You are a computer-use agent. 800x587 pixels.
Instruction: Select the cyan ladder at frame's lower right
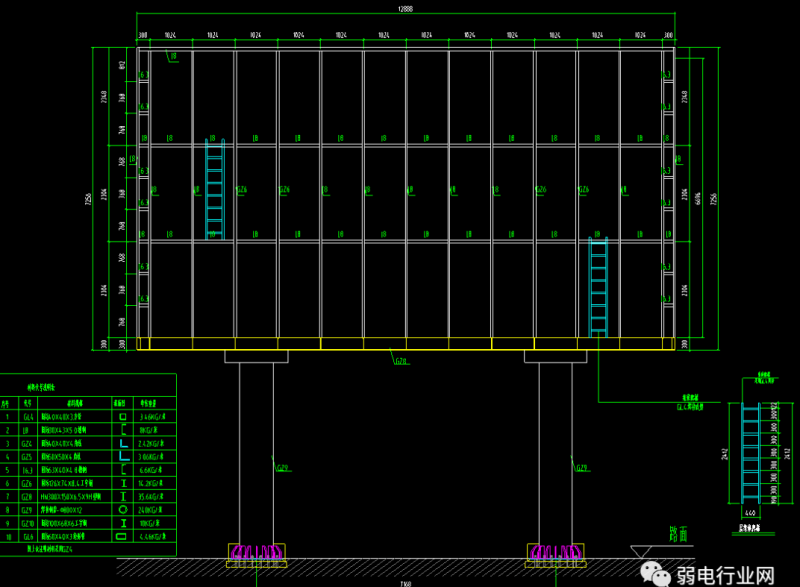tap(598, 286)
